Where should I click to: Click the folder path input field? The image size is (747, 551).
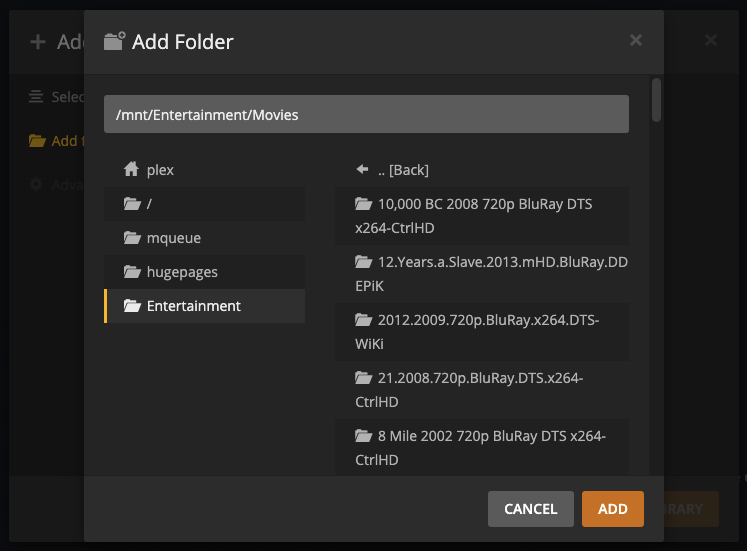(x=366, y=114)
